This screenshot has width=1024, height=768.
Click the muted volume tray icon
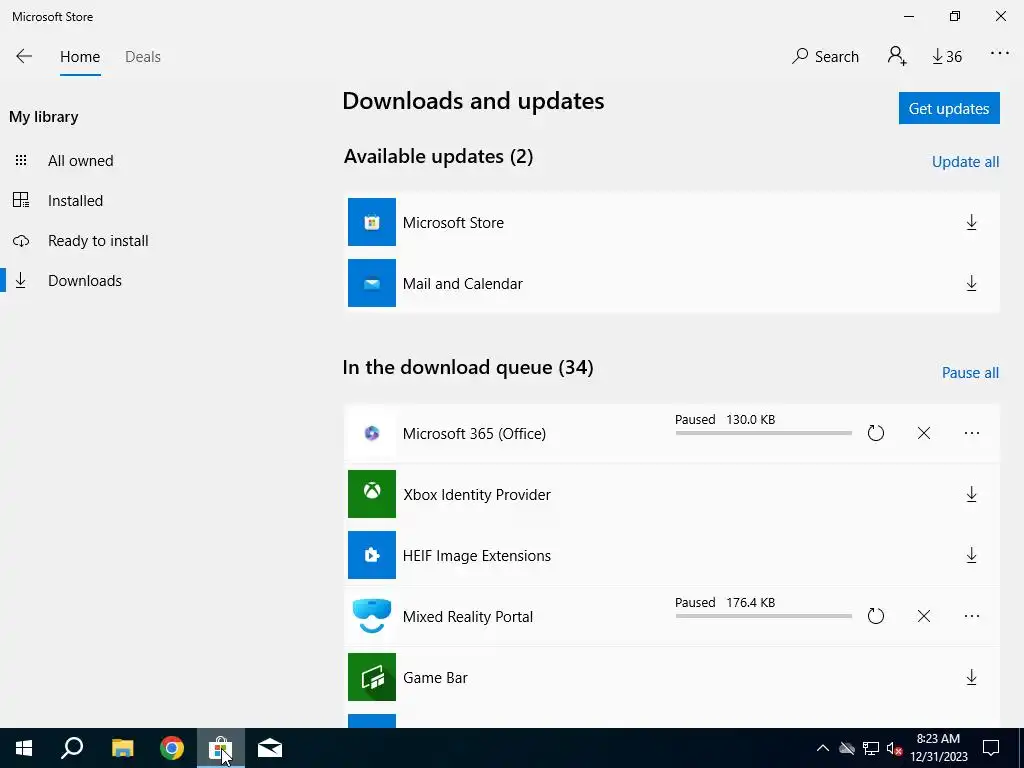[894, 748]
